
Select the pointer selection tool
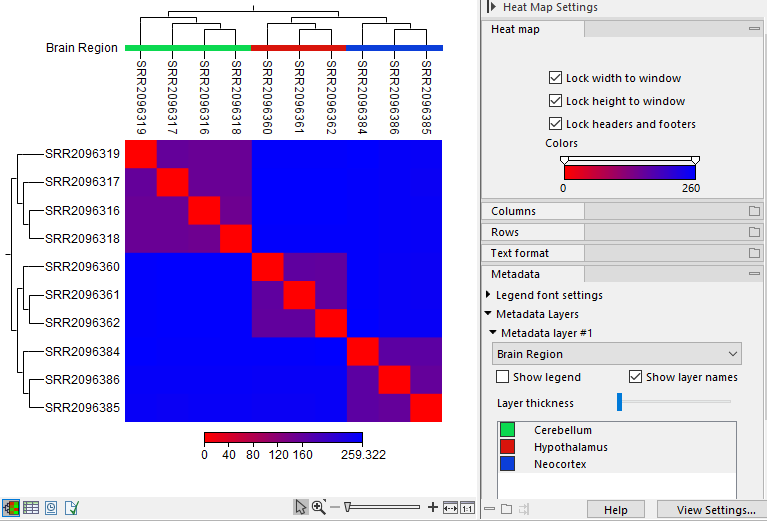point(300,507)
